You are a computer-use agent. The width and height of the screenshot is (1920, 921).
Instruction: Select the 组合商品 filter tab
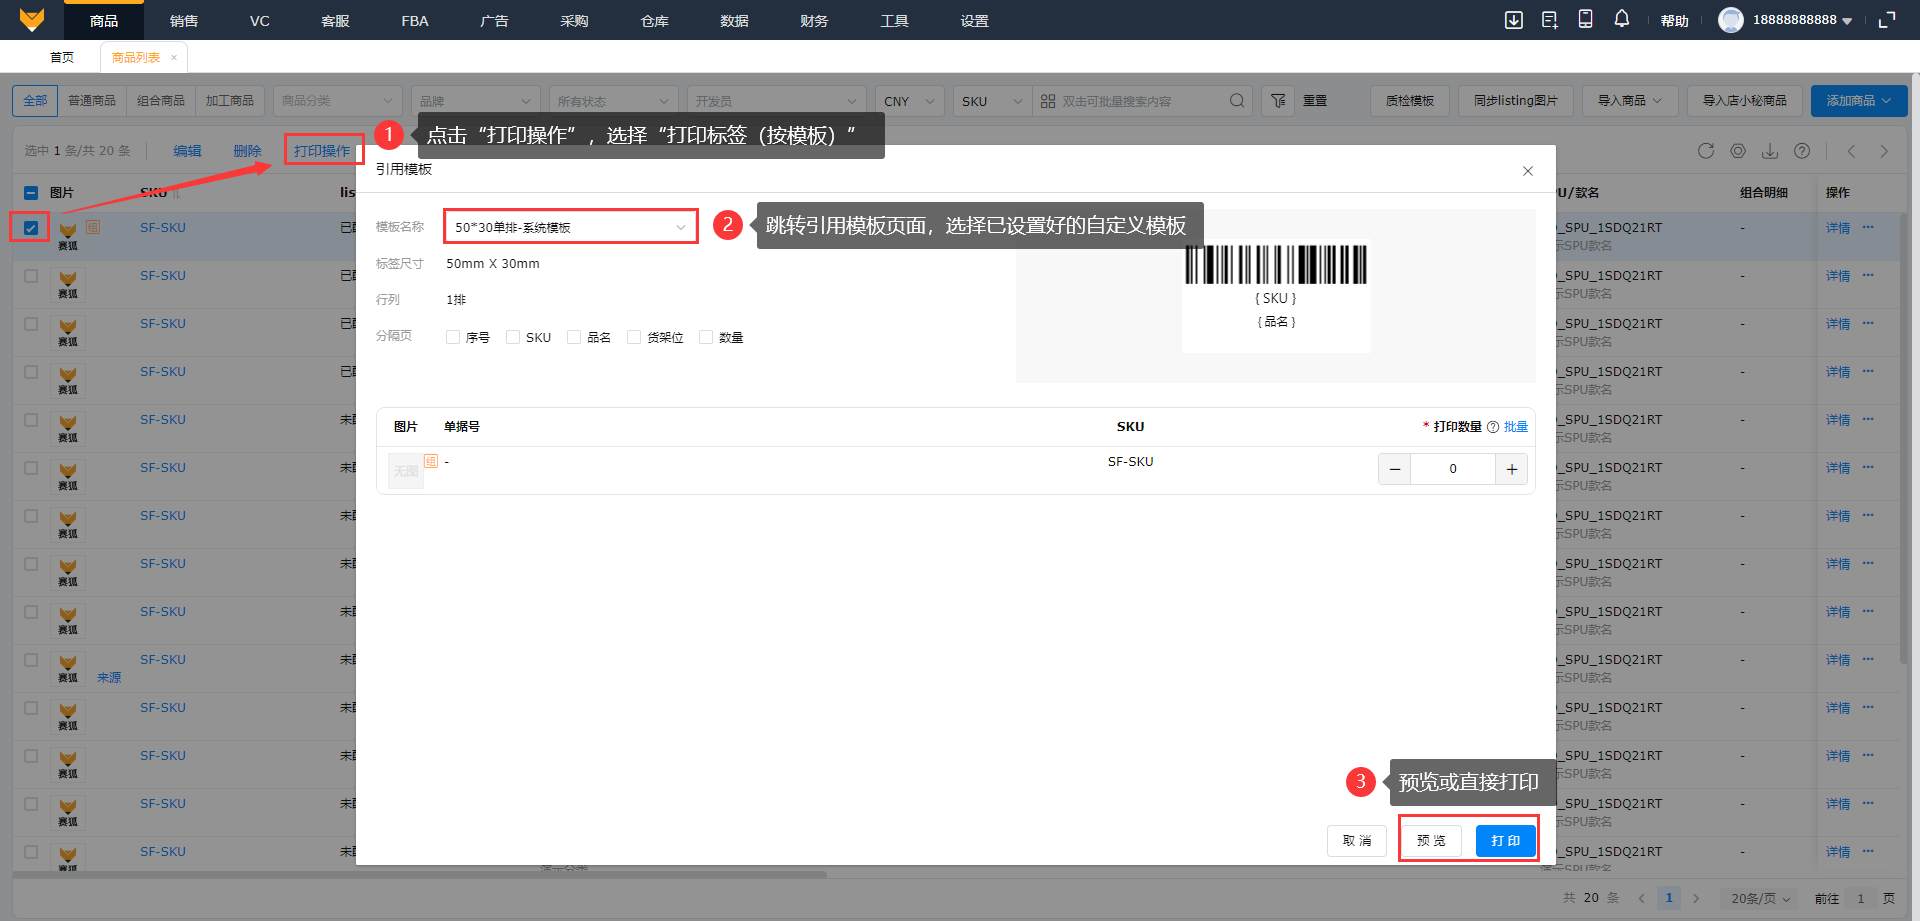tap(161, 101)
